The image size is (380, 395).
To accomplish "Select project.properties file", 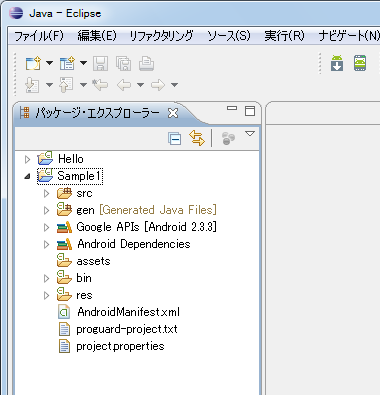I will pos(120,346).
